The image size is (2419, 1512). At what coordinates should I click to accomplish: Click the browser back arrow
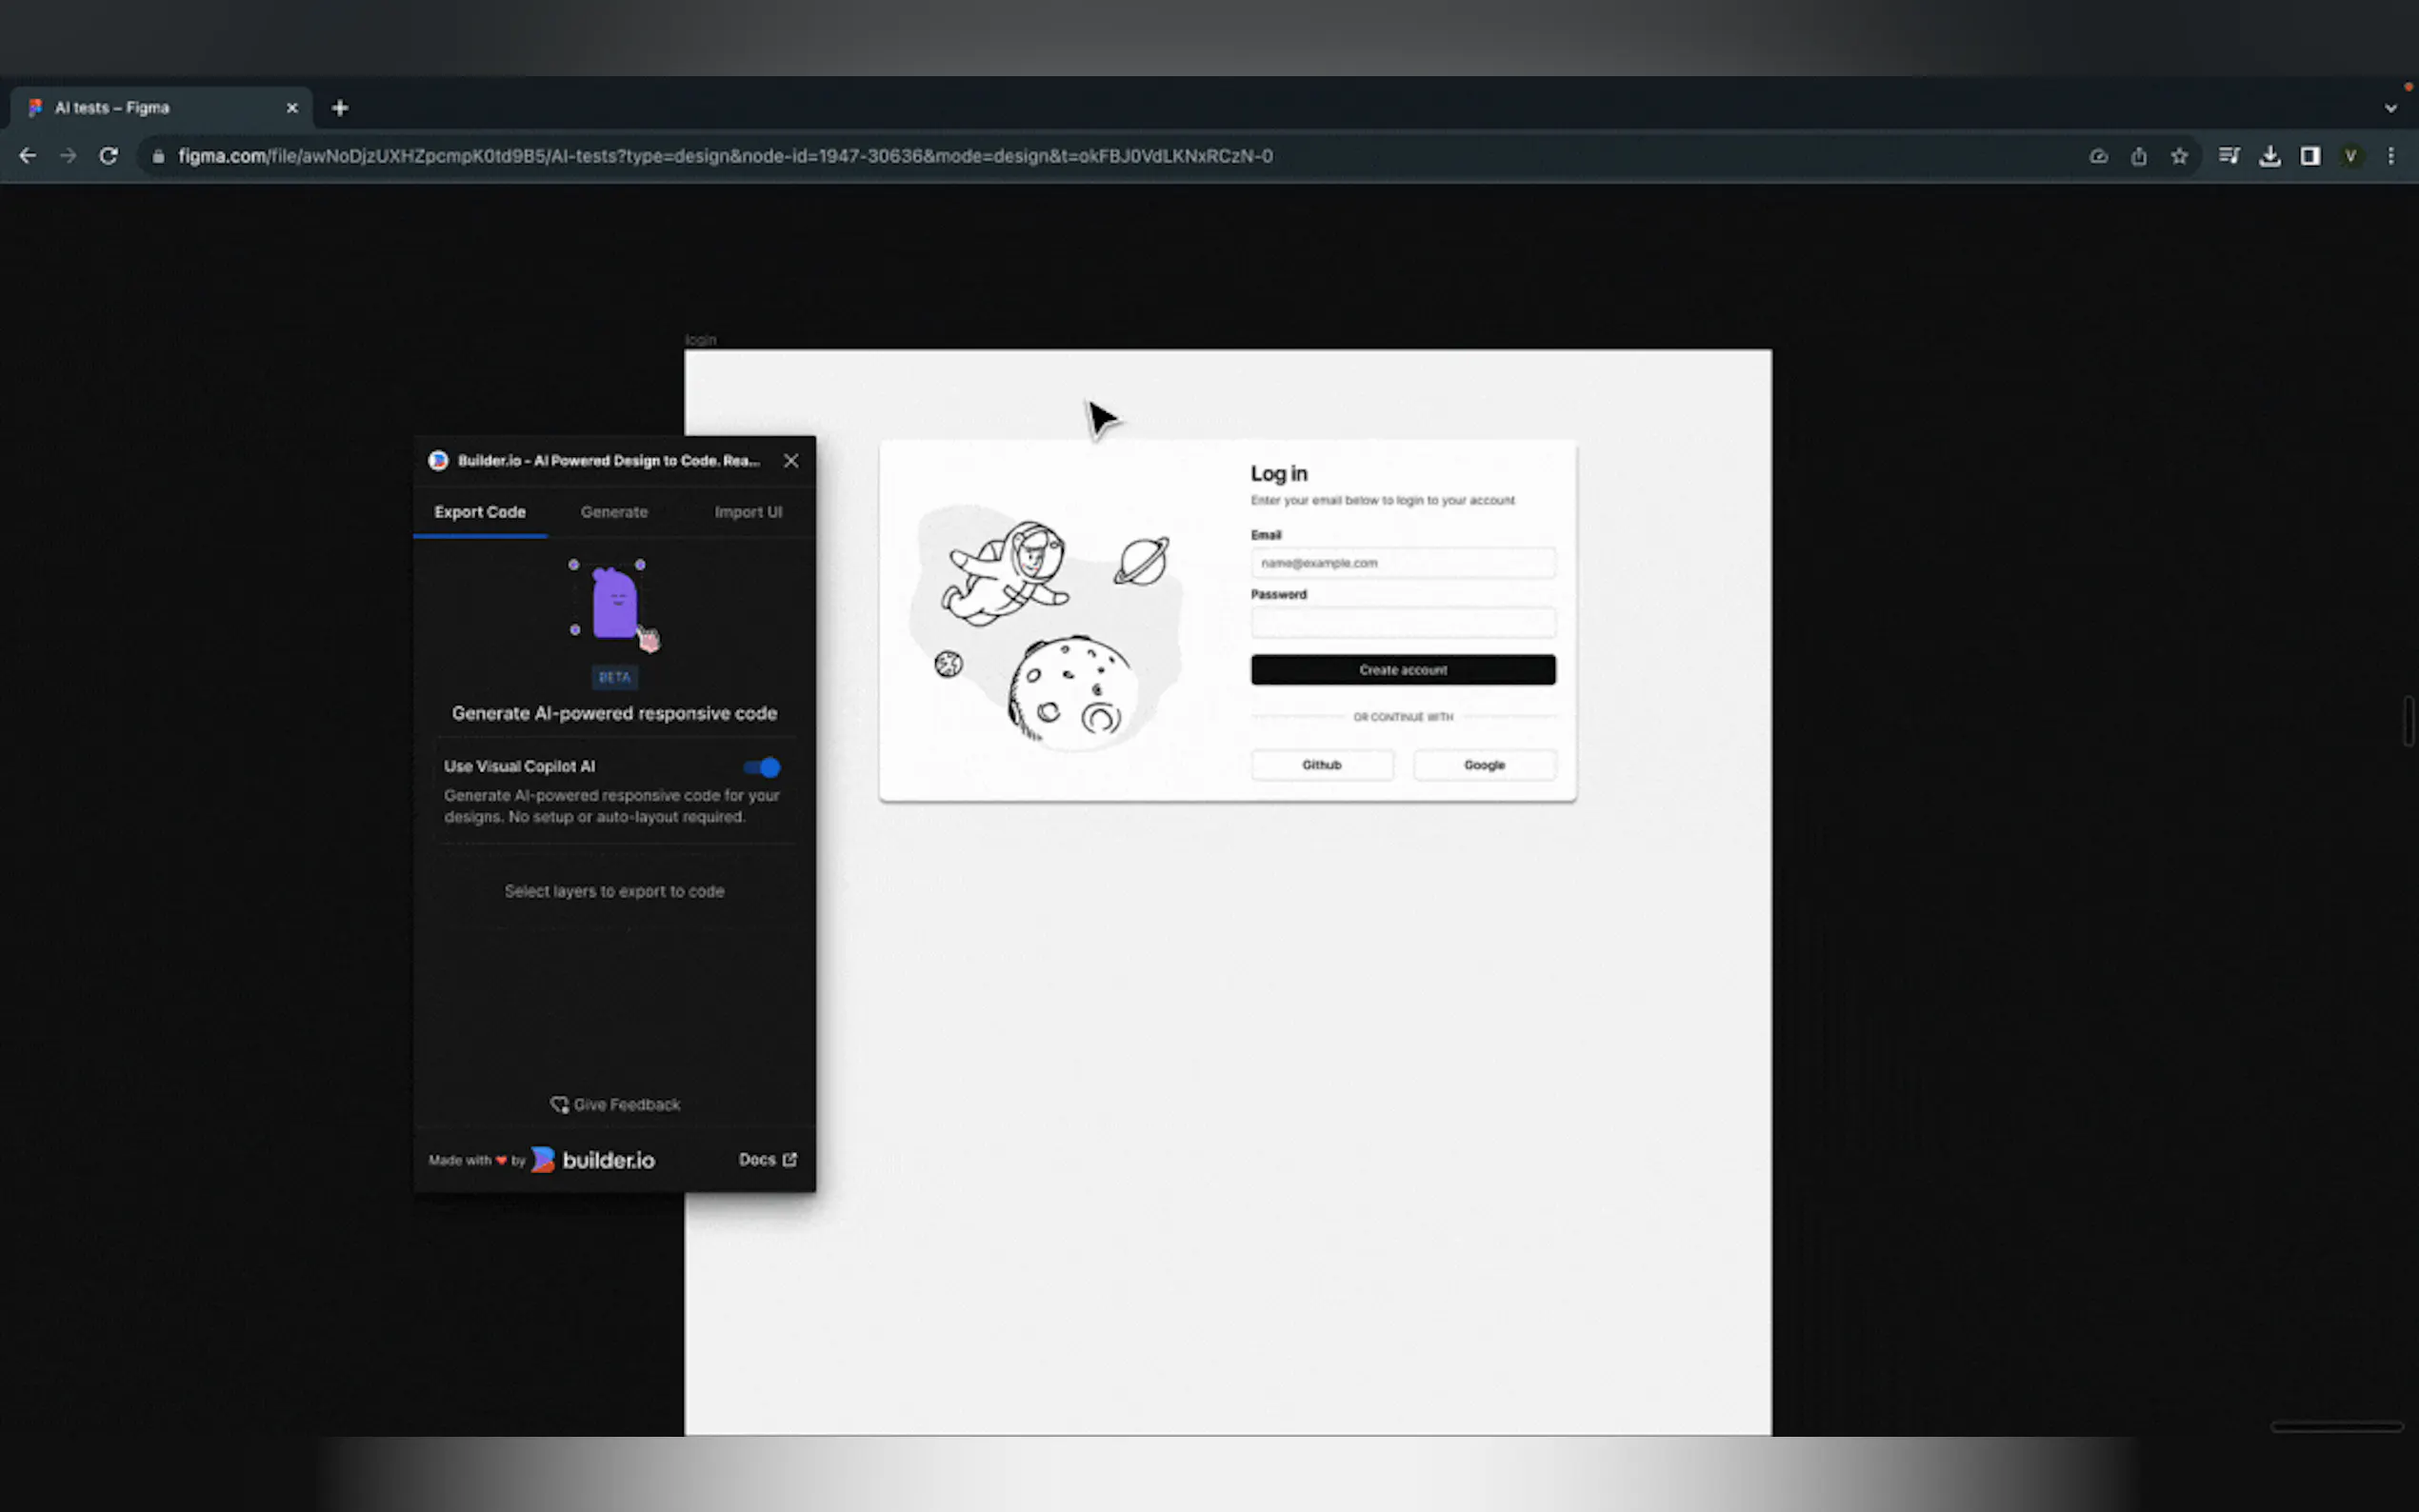28,156
